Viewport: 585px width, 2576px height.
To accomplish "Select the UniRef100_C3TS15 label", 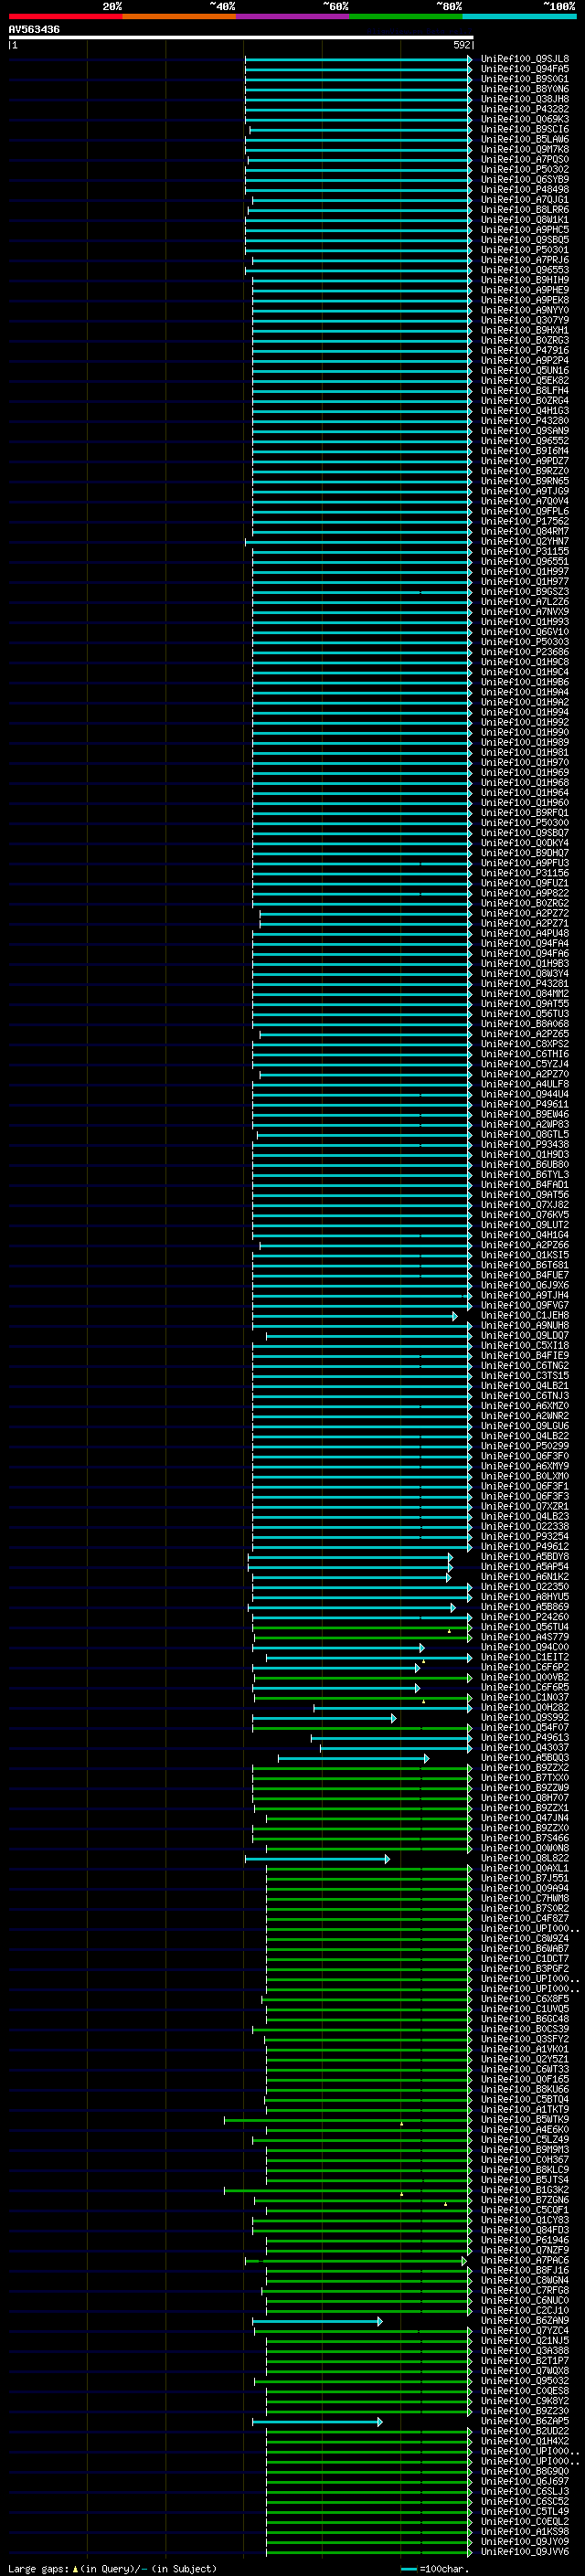I will coord(525,1376).
